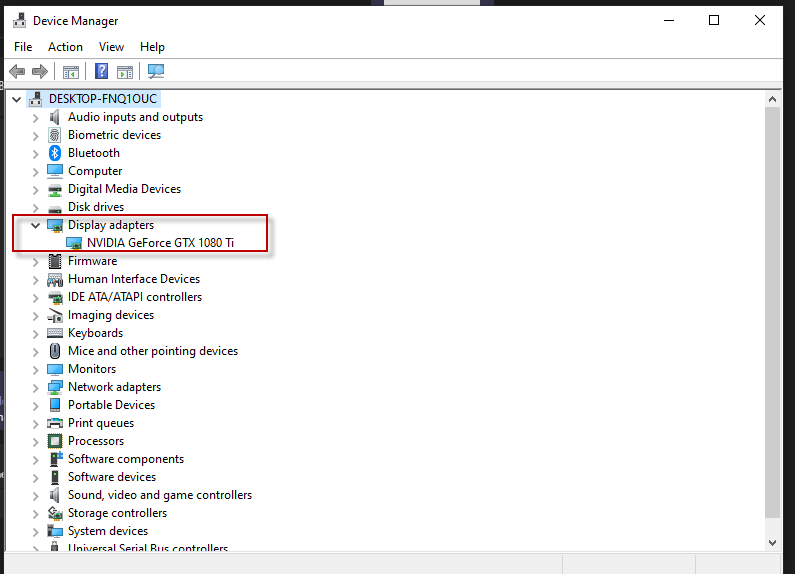Viewport: 795px width, 574px height.
Task: Click the Firmware chip icon
Action: coord(55,261)
